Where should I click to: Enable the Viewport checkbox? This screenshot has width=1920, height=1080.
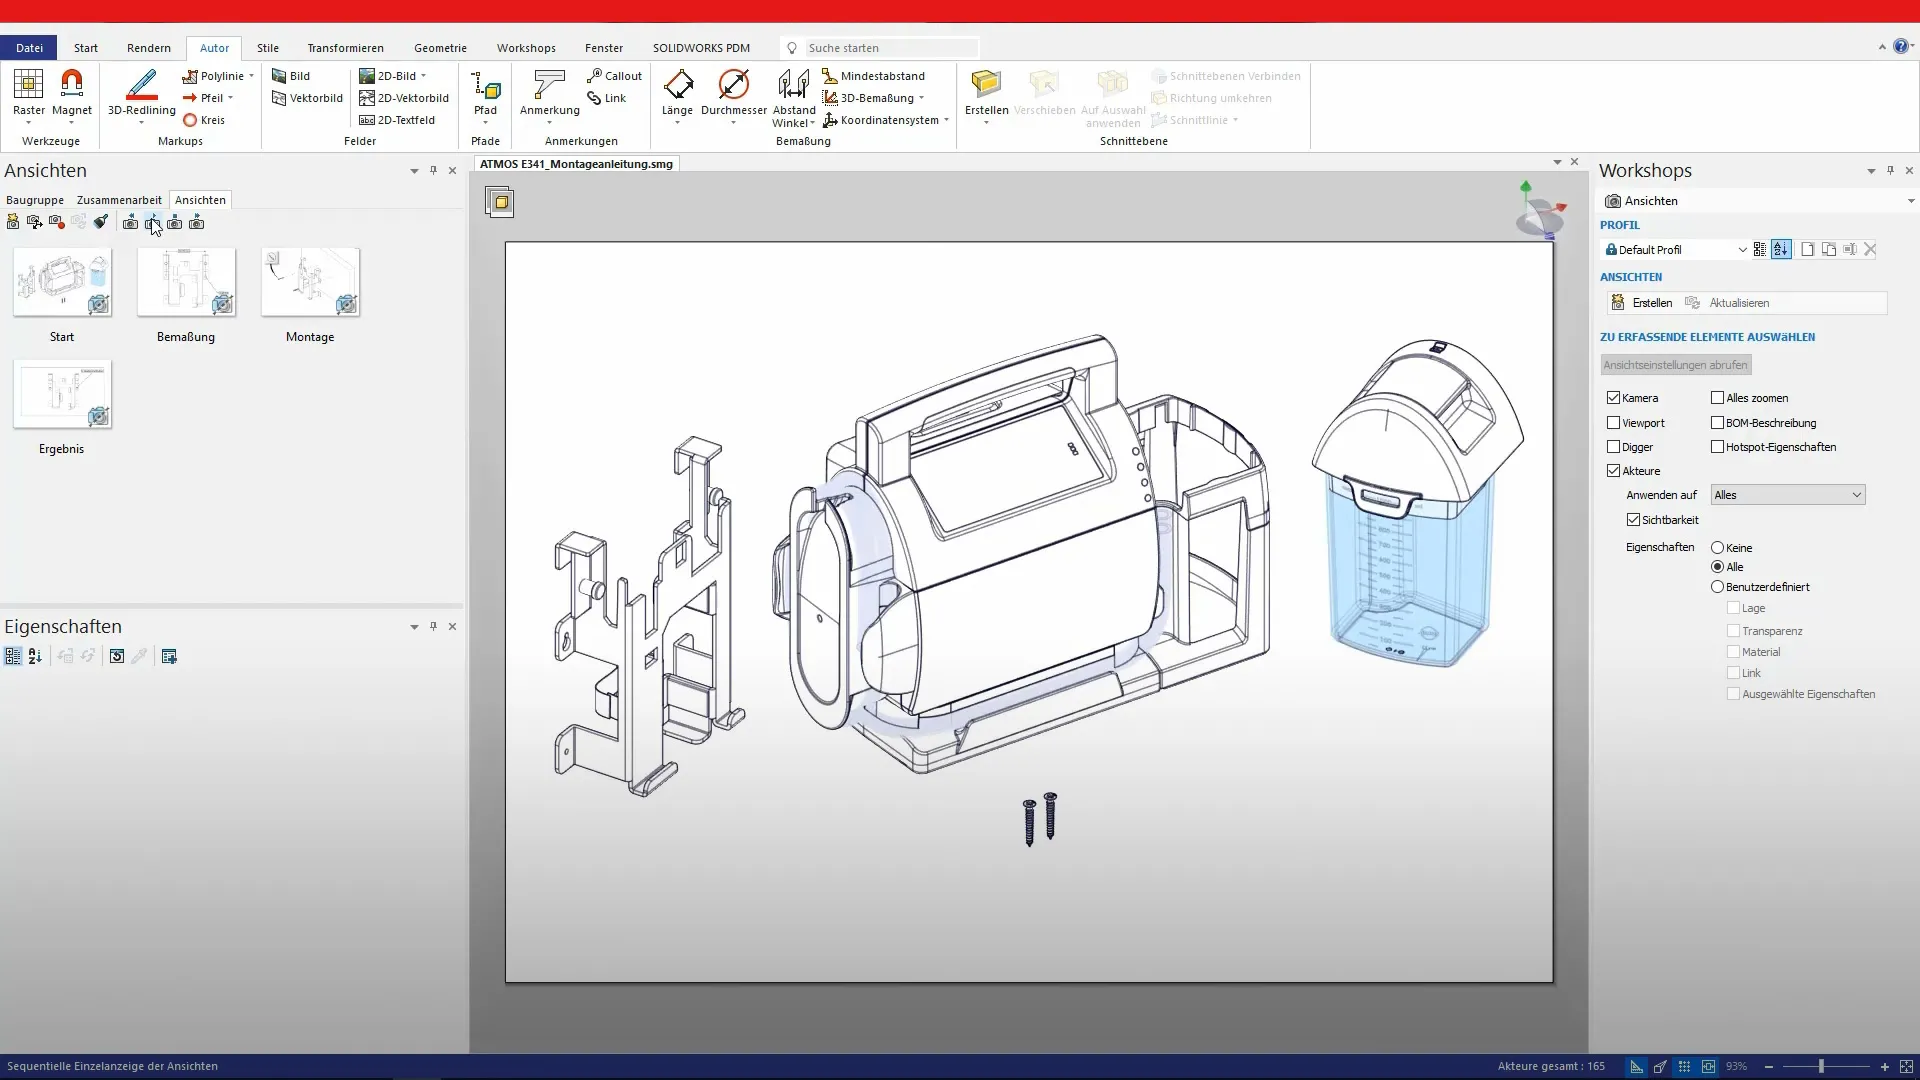coord(1613,423)
